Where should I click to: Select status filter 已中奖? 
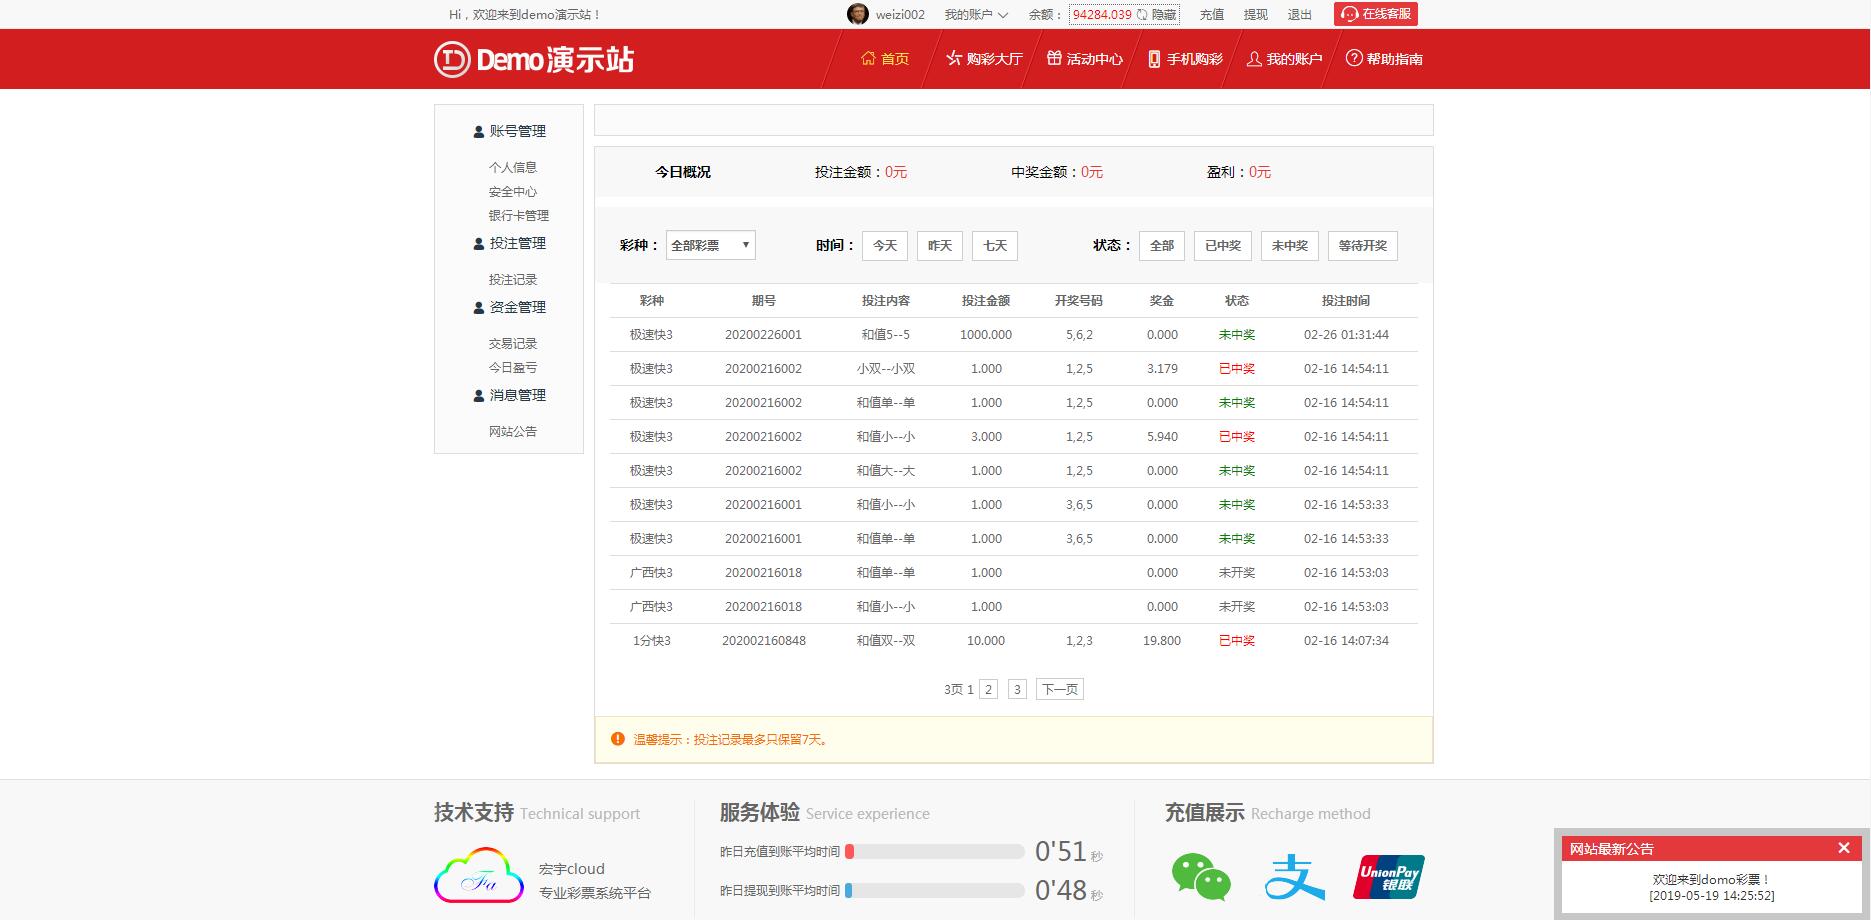pos(1223,246)
